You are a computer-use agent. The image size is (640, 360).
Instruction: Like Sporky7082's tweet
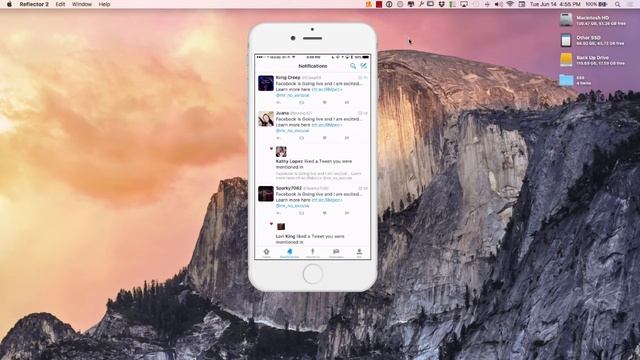pyautogui.click(x=324, y=213)
